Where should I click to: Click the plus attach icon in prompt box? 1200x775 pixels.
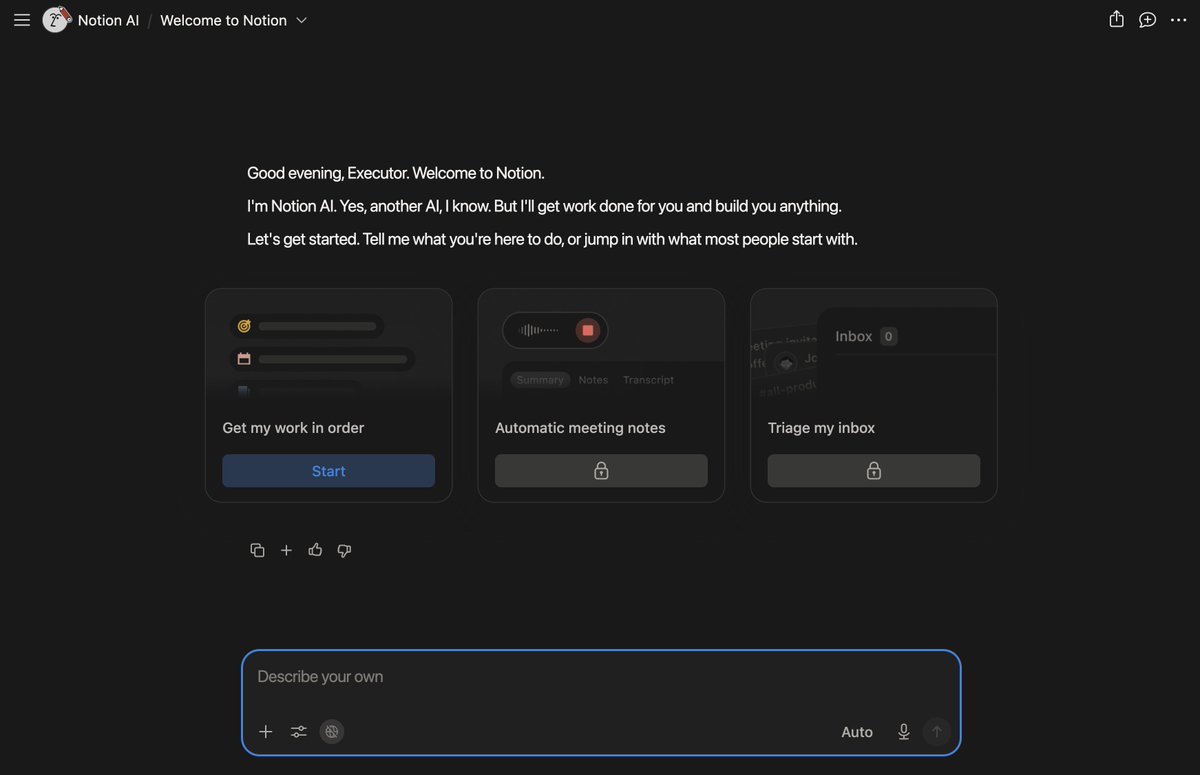(x=265, y=732)
